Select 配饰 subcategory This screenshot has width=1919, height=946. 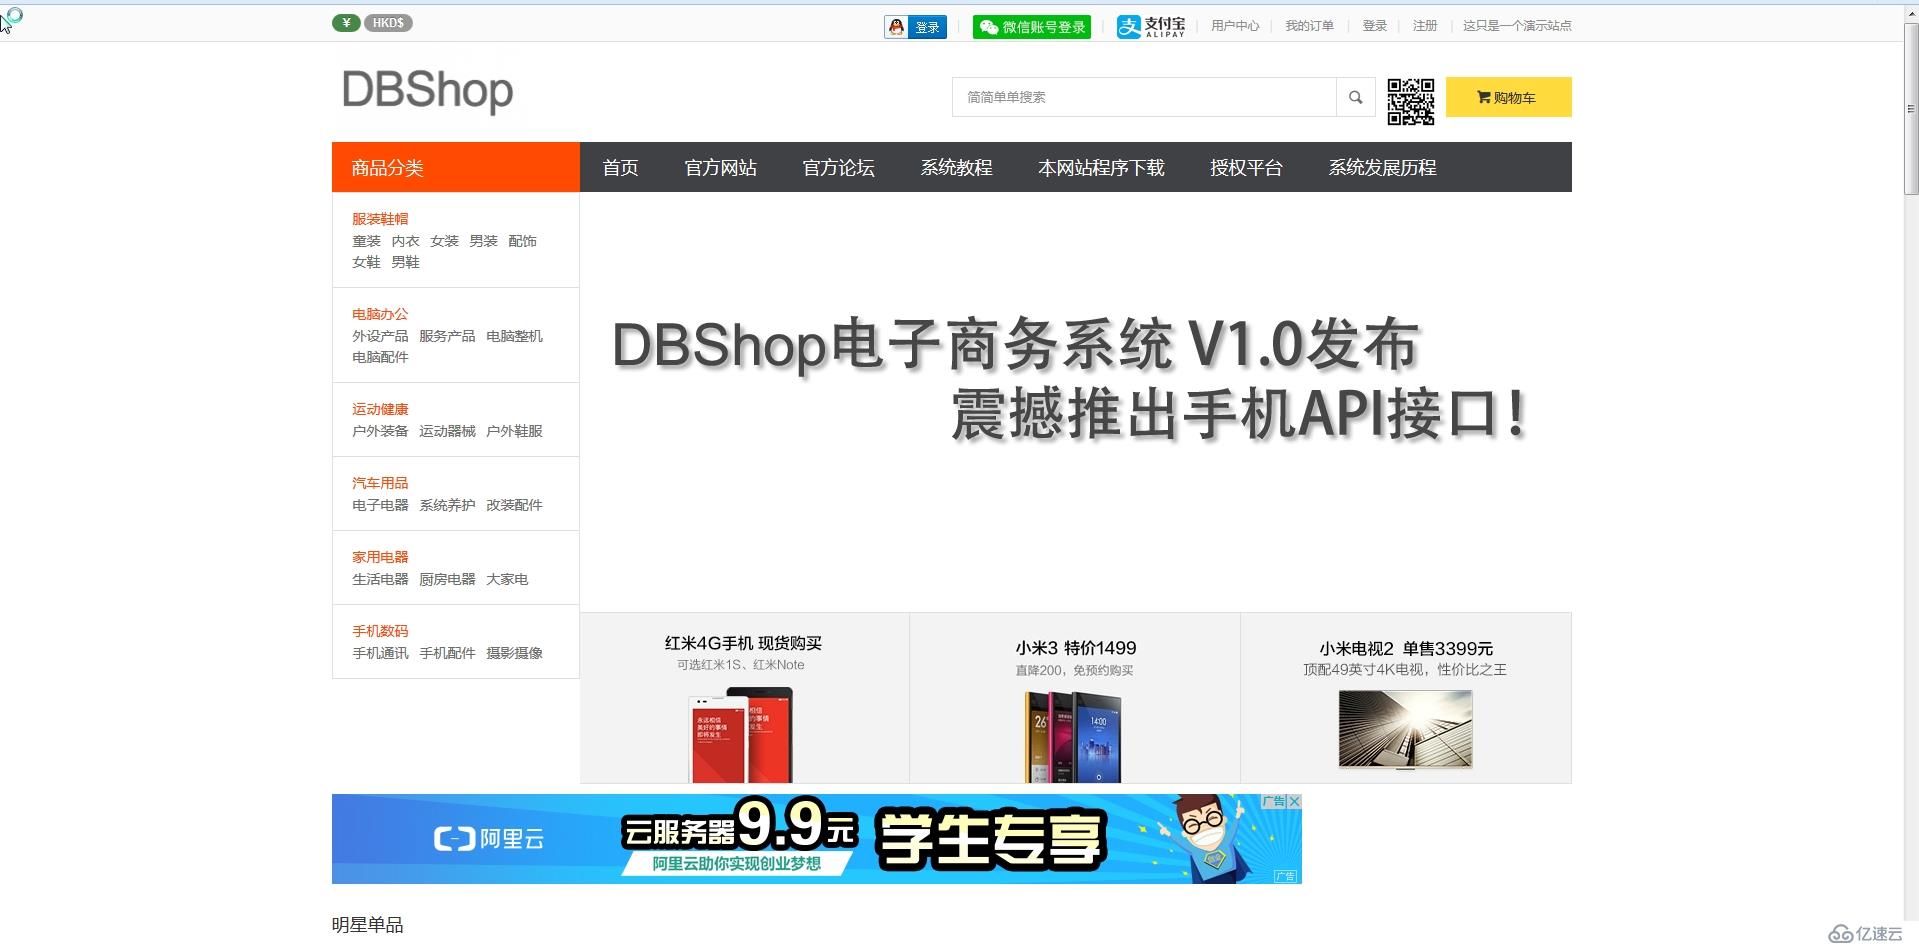click(522, 241)
